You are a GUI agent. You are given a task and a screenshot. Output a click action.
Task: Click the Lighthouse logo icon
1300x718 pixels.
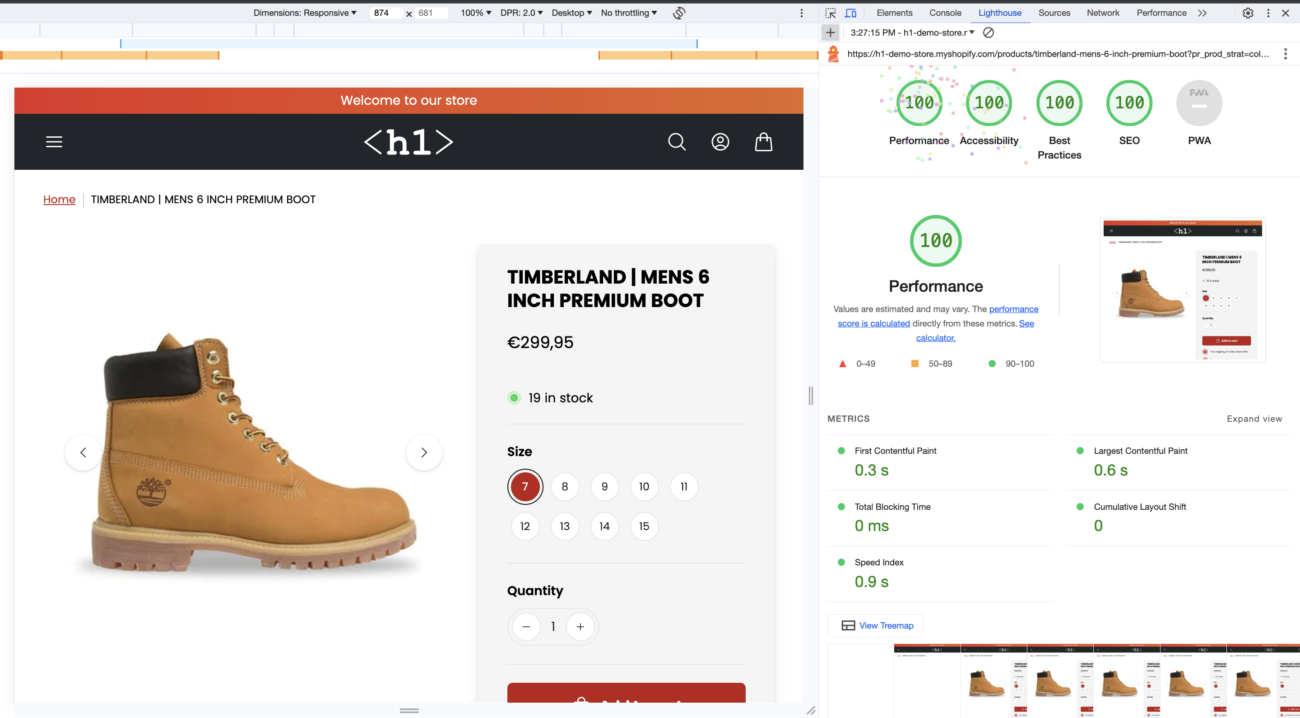pyautogui.click(x=833, y=54)
